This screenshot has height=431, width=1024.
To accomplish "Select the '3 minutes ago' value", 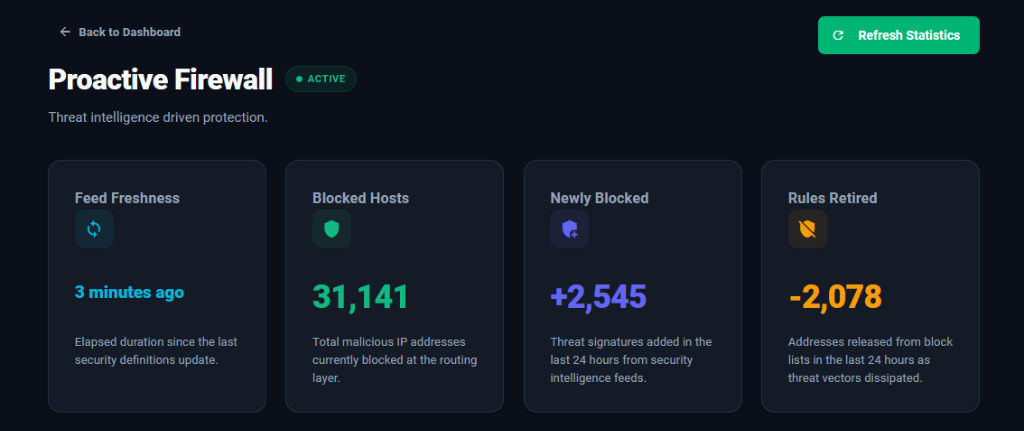I will point(129,292).
